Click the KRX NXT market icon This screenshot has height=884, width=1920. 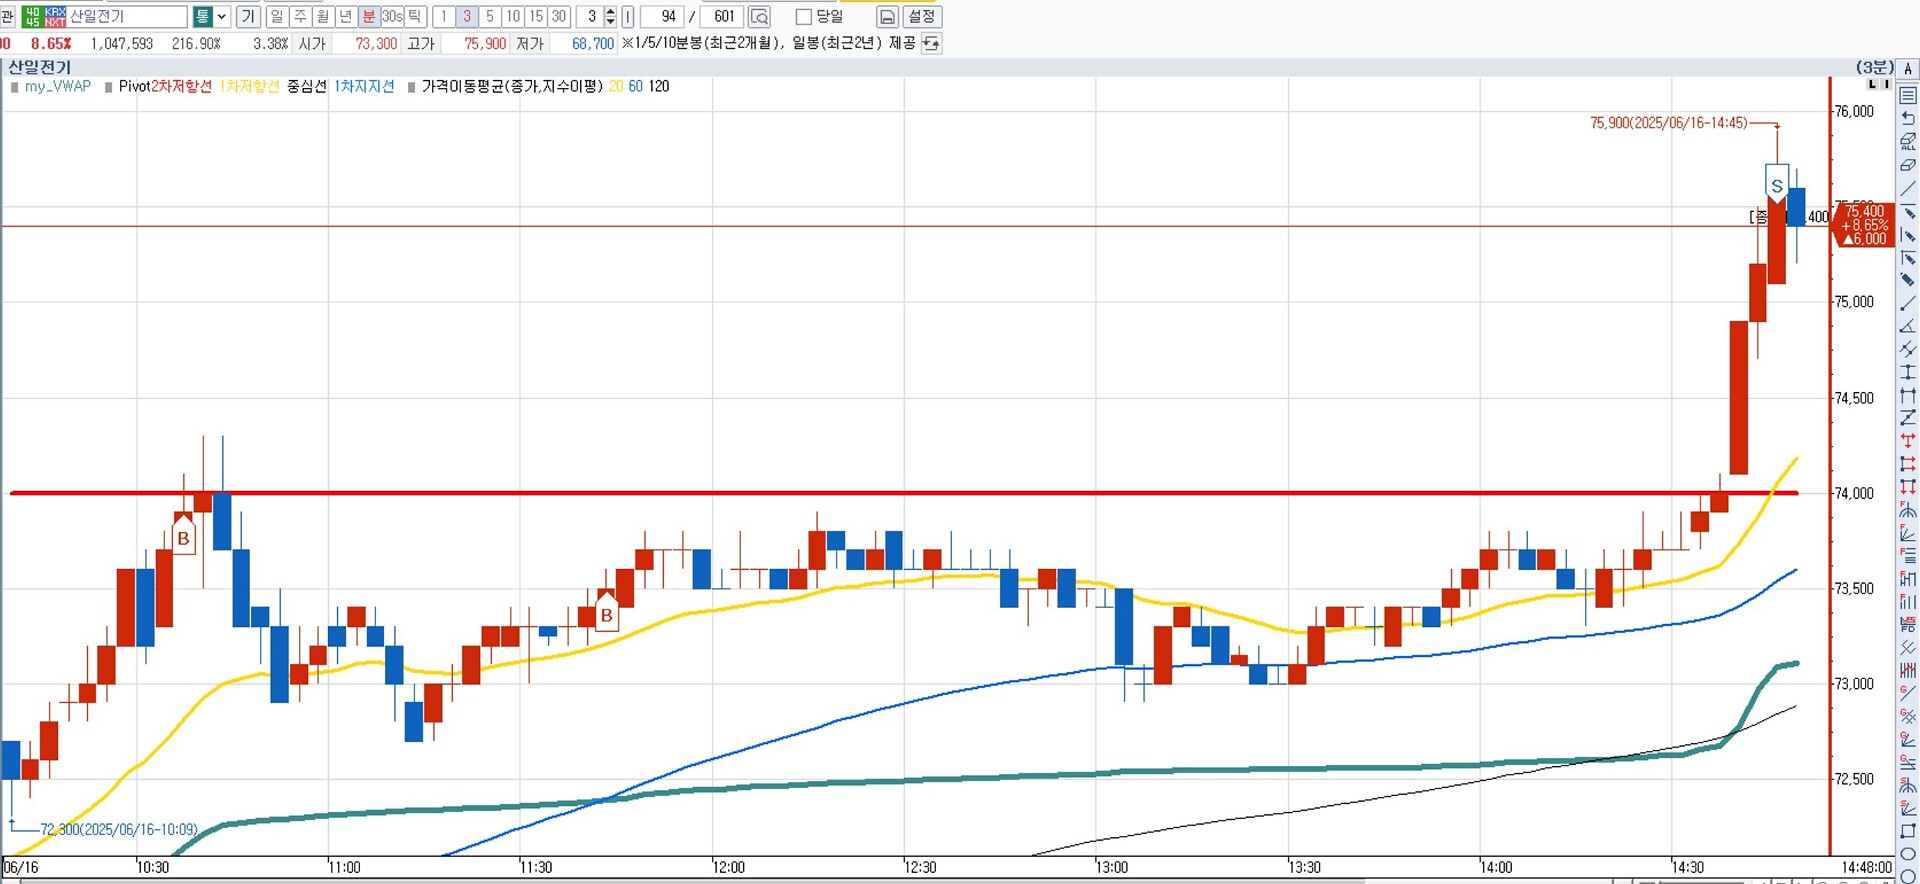click(55, 17)
